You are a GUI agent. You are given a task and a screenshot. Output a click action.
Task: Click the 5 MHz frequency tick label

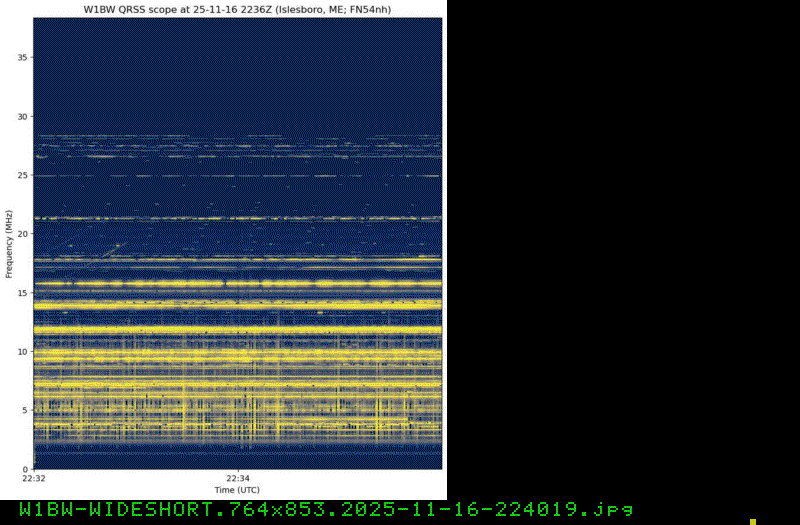24,410
